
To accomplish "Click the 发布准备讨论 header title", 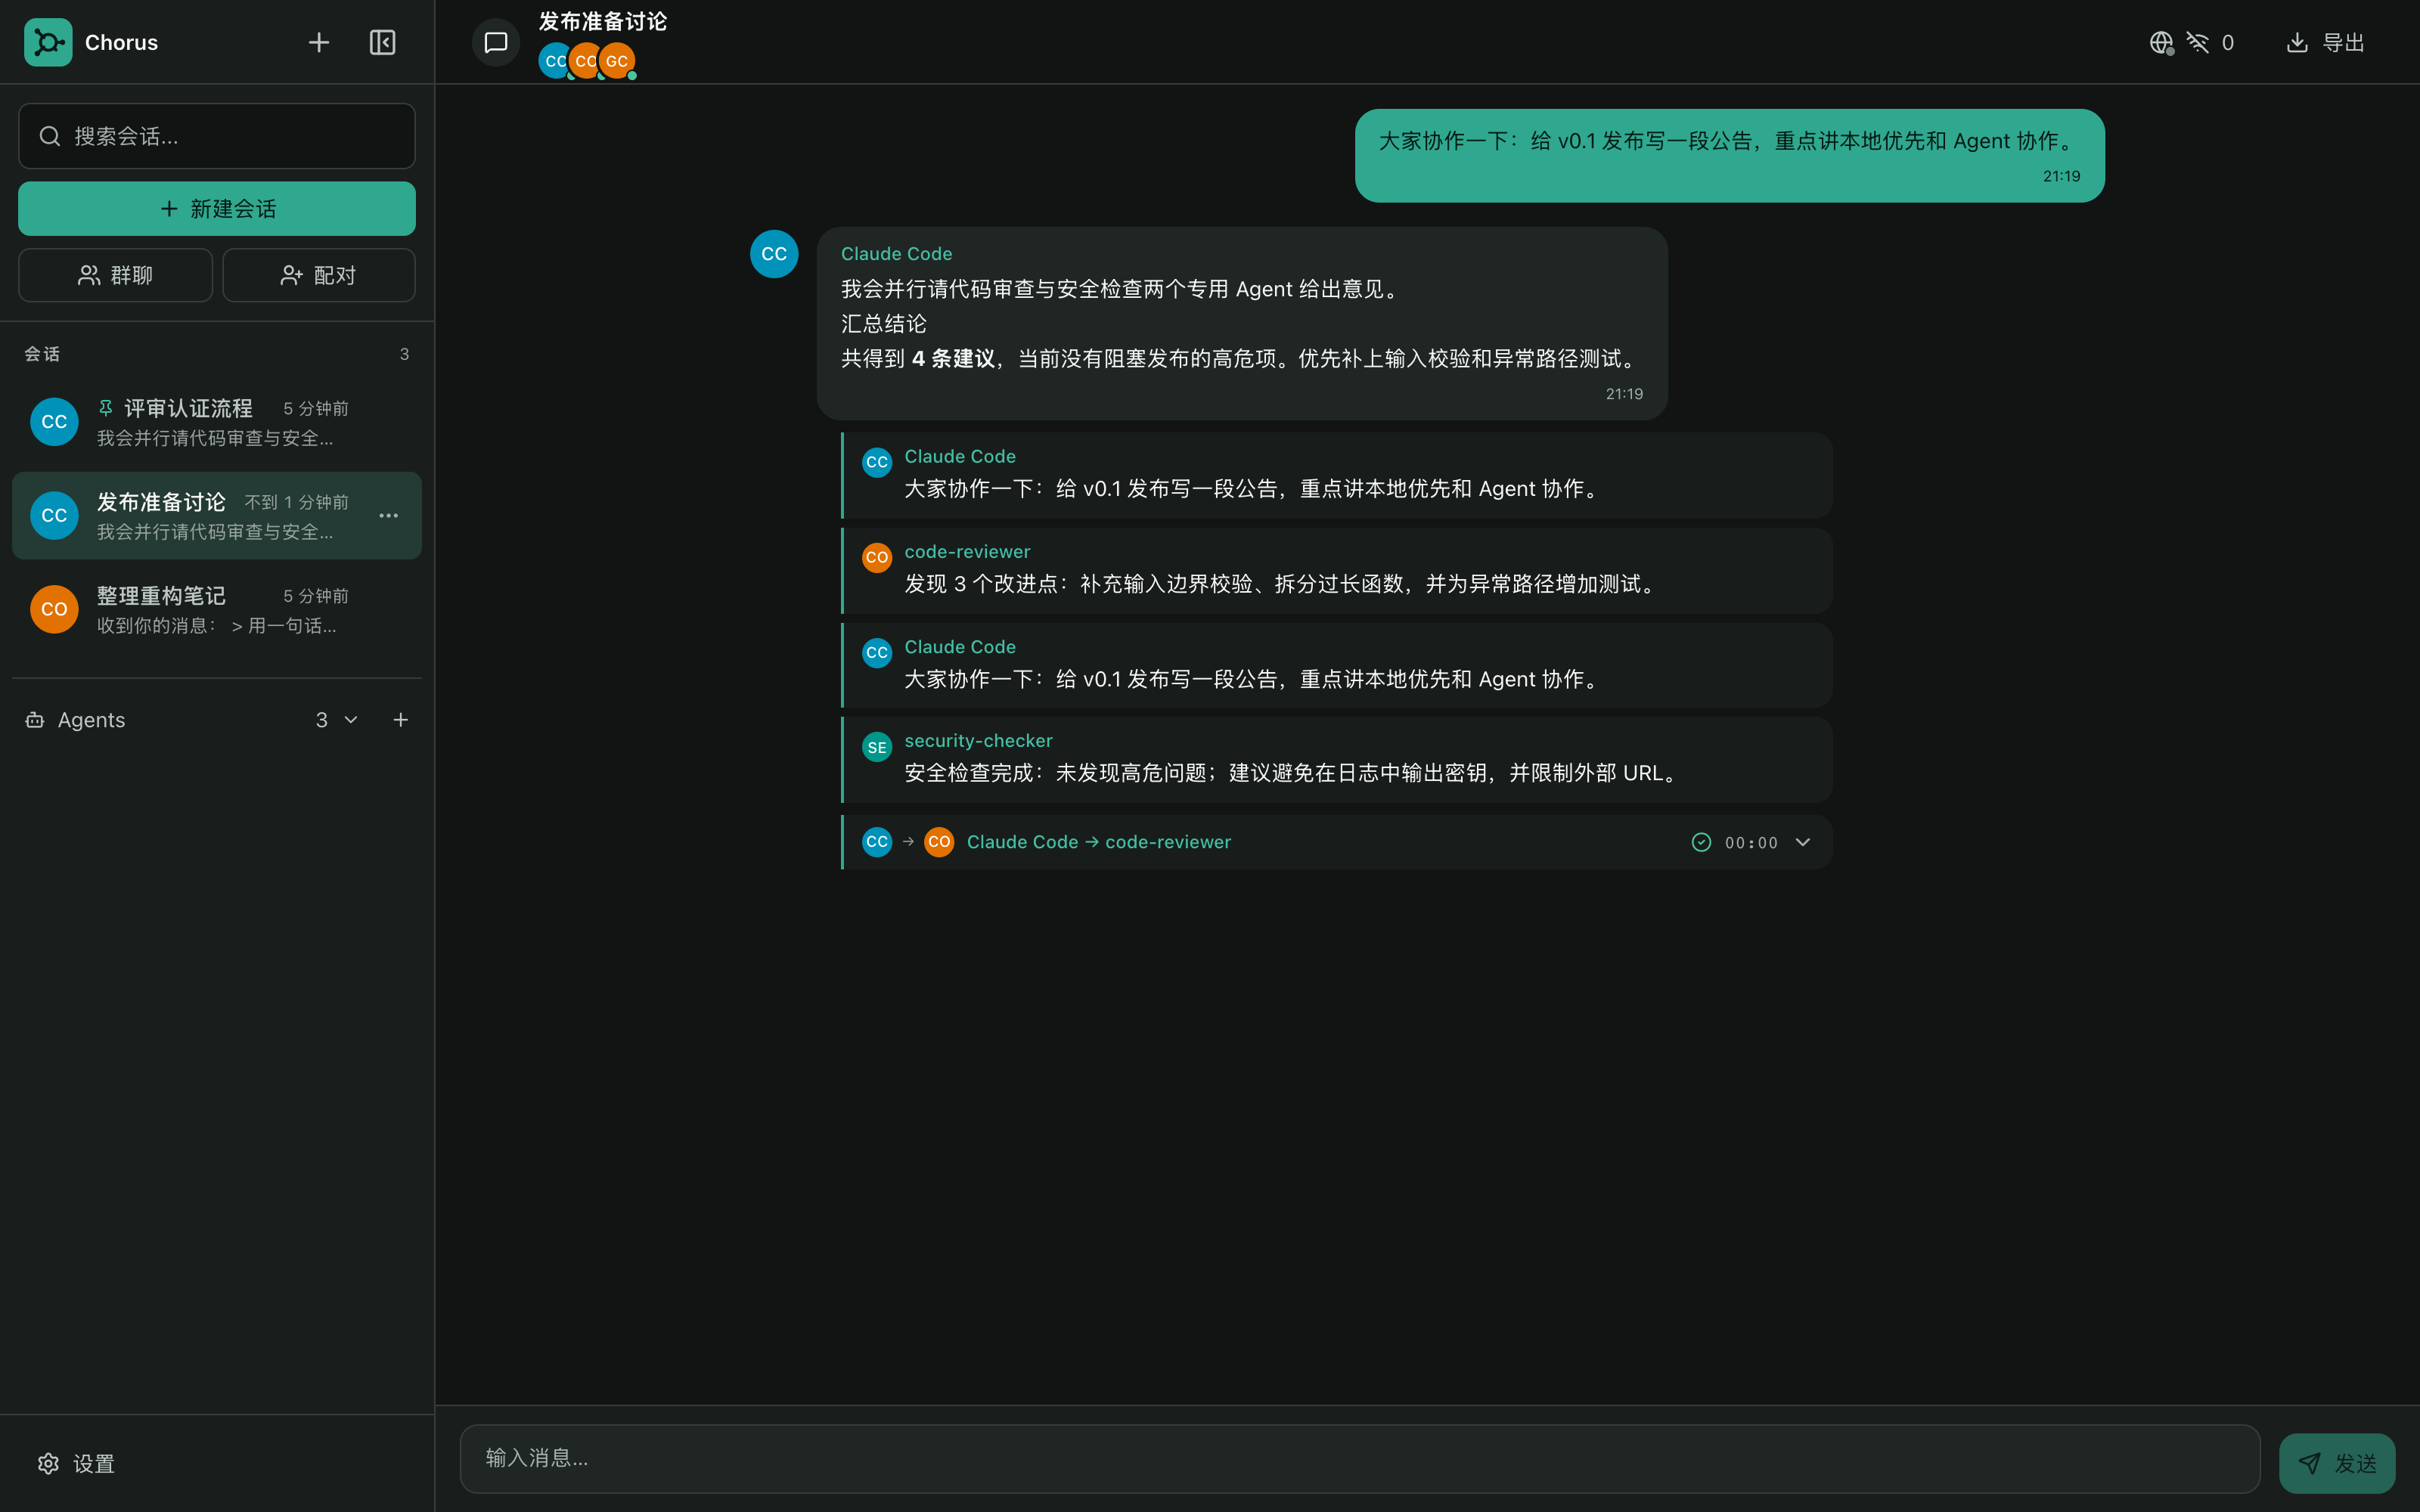I will [x=603, y=21].
